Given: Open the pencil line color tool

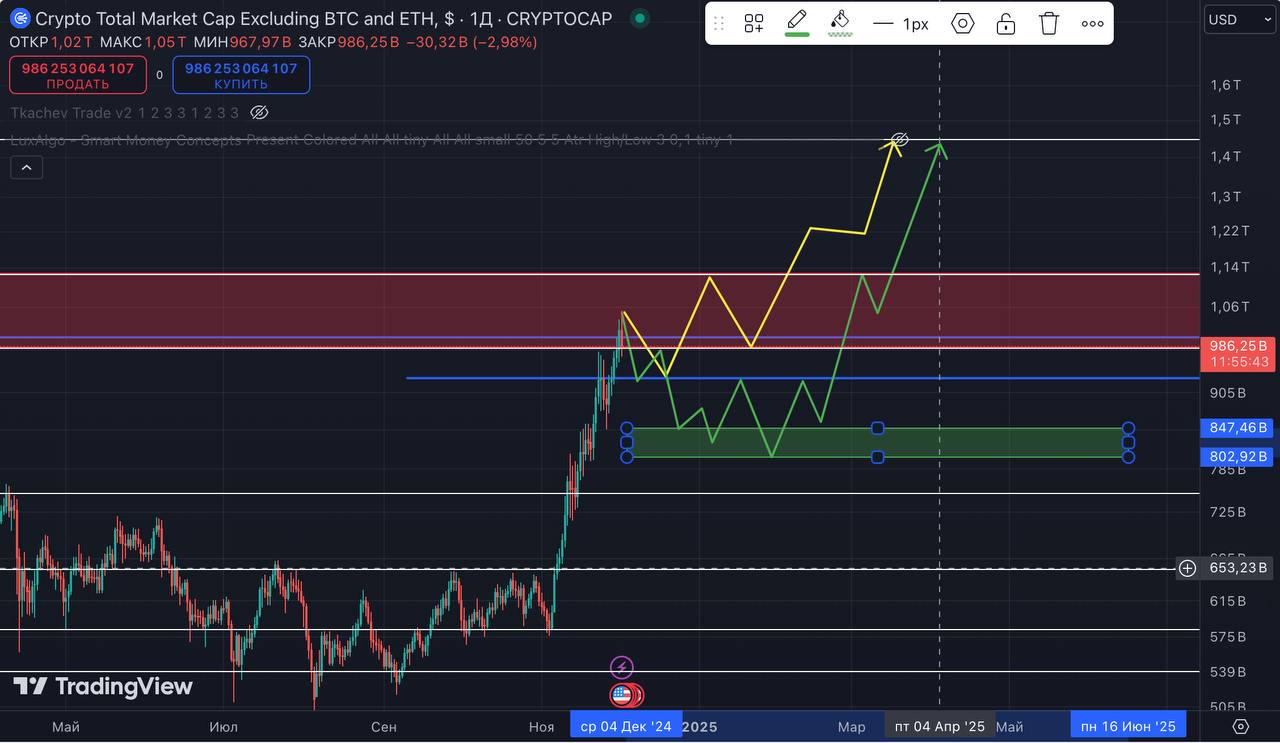Looking at the screenshot, I should [x=797, y=23].
